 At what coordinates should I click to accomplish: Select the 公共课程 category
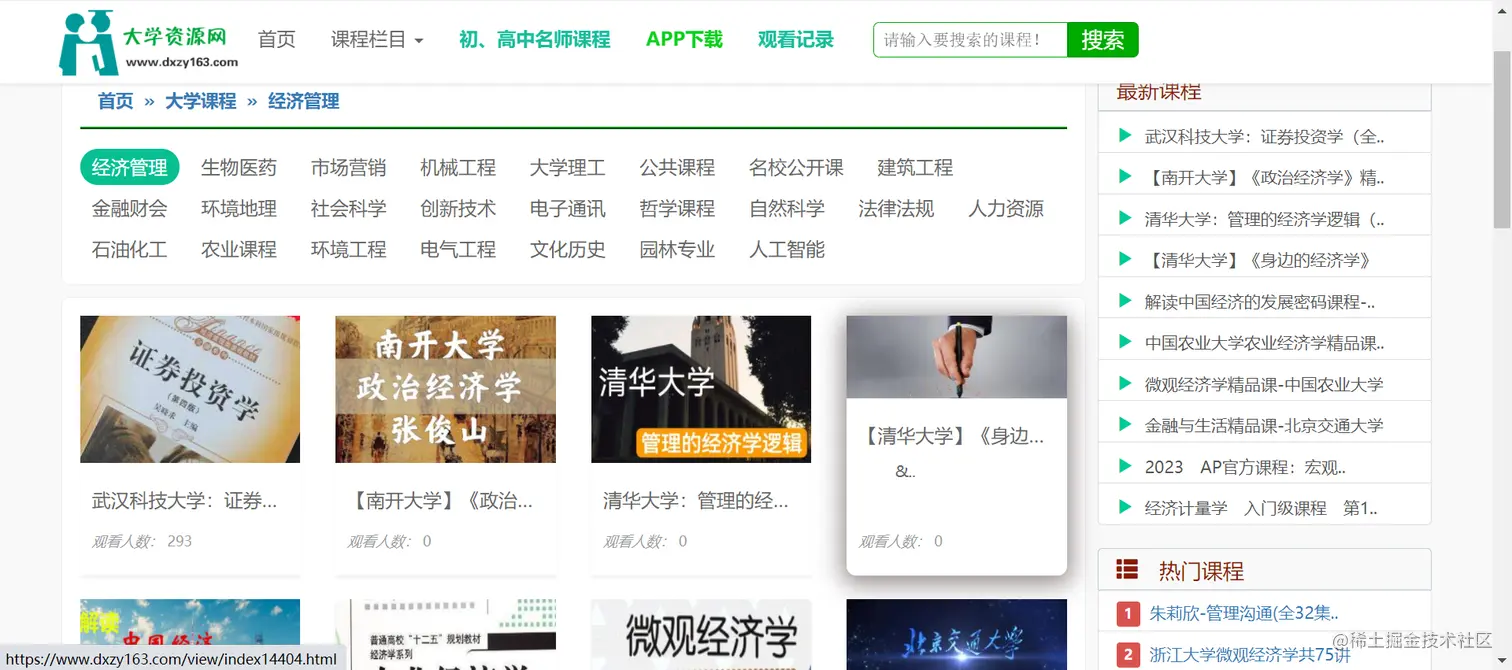click(x=677, y=167)
